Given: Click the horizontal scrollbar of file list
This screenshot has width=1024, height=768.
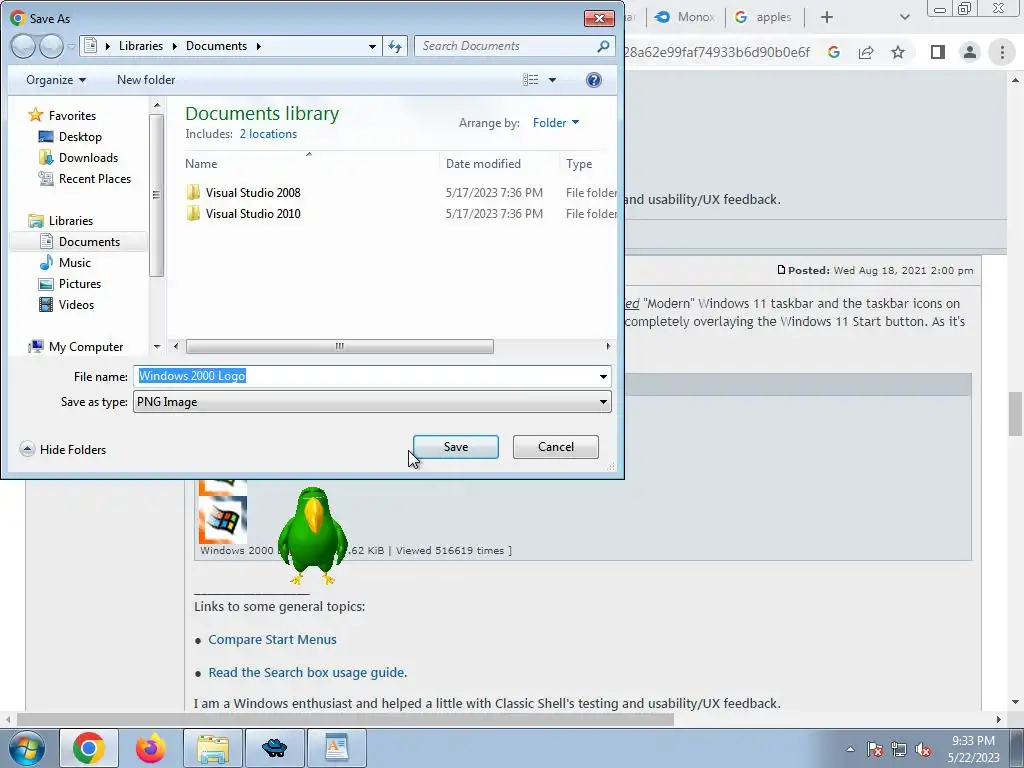Looking at the screenshot, I should coord(340,346).
